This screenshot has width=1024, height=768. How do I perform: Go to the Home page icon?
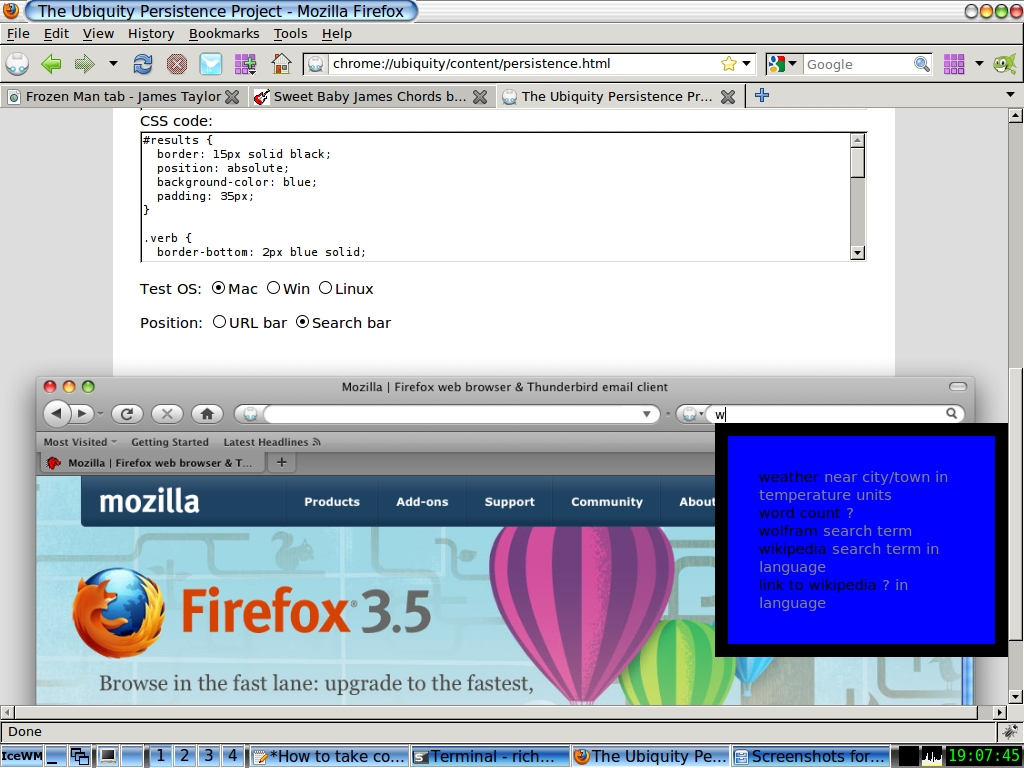tap(281, 64)
